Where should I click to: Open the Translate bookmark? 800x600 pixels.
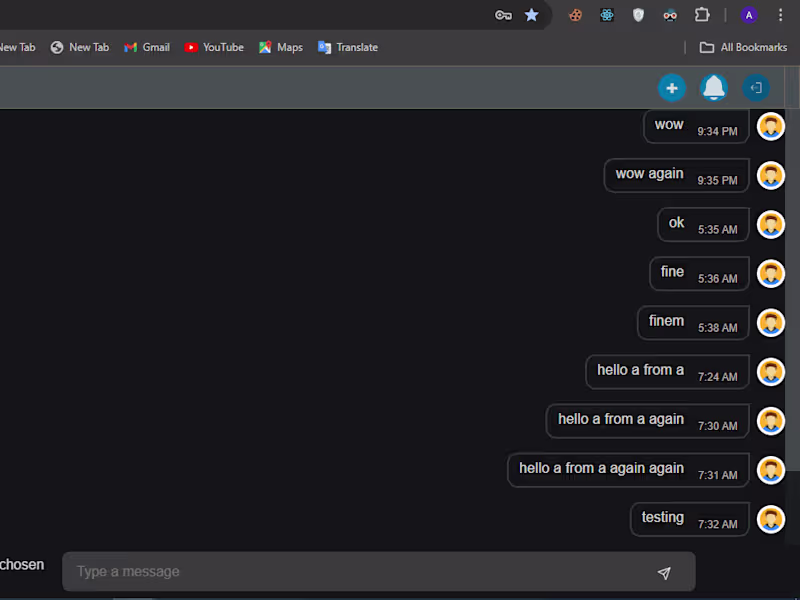point(348,47)
